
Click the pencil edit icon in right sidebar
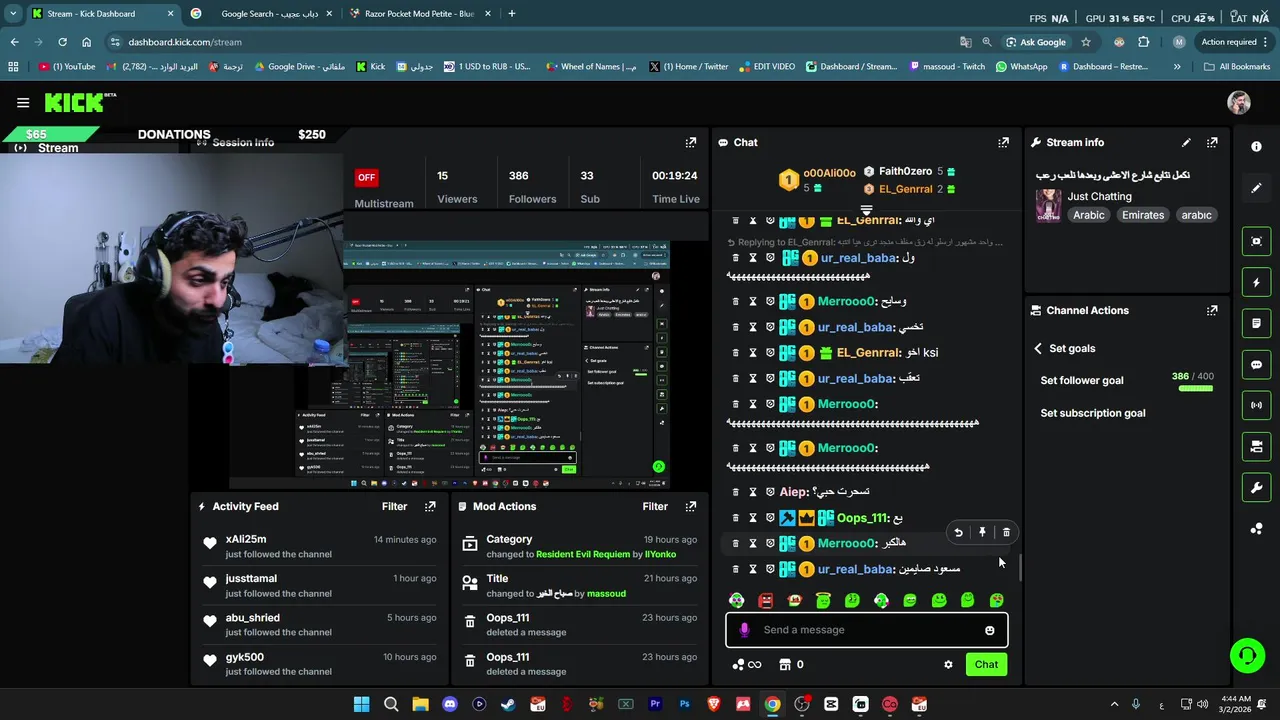pyautogui.click(x=1256, y=188)
